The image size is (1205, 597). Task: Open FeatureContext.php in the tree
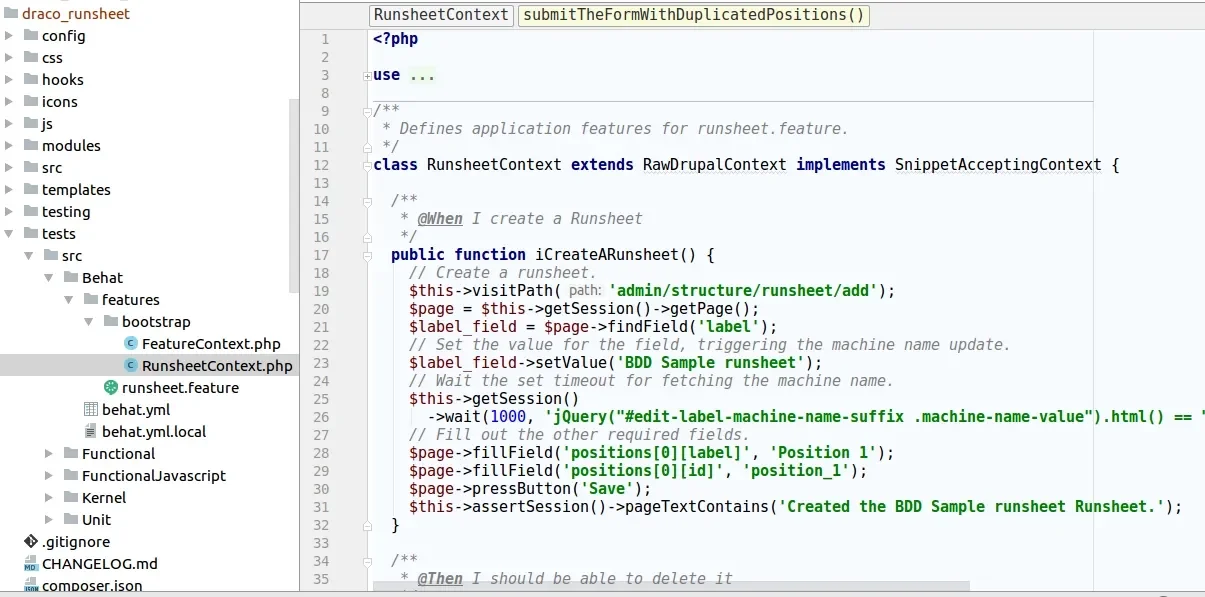(x=211, y=343)
